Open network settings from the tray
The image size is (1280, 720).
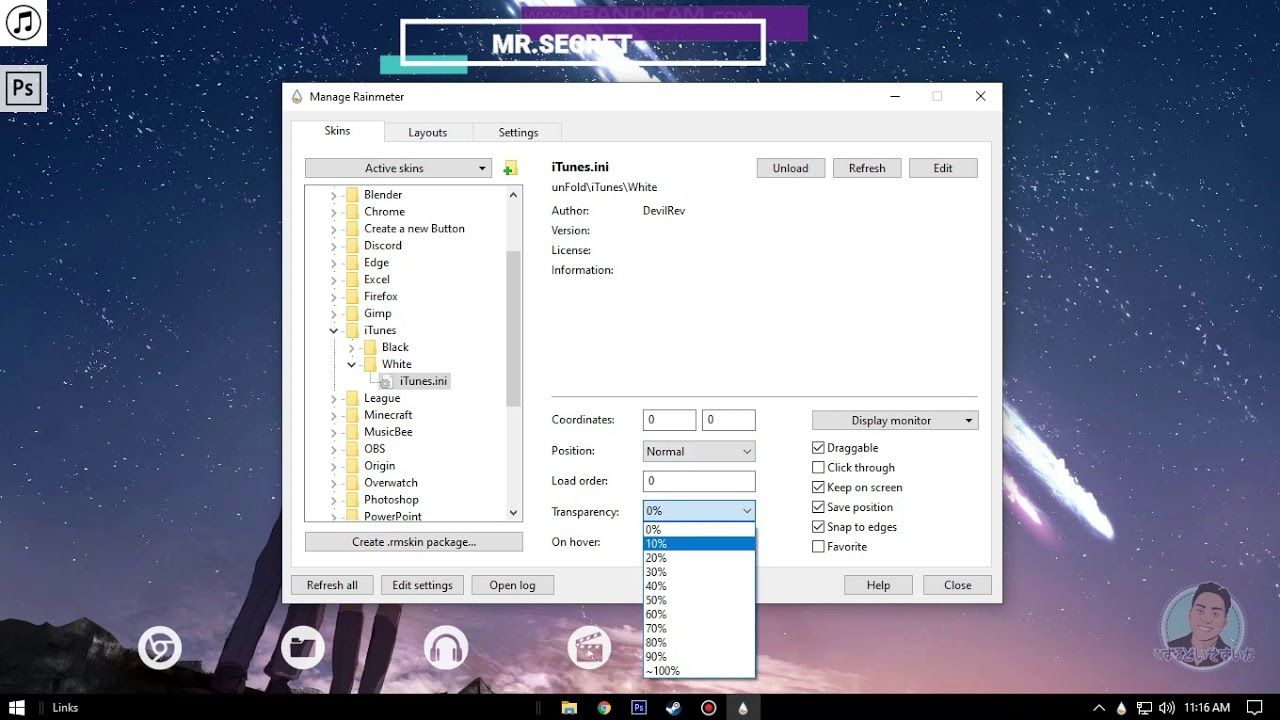pos(1145,707)
